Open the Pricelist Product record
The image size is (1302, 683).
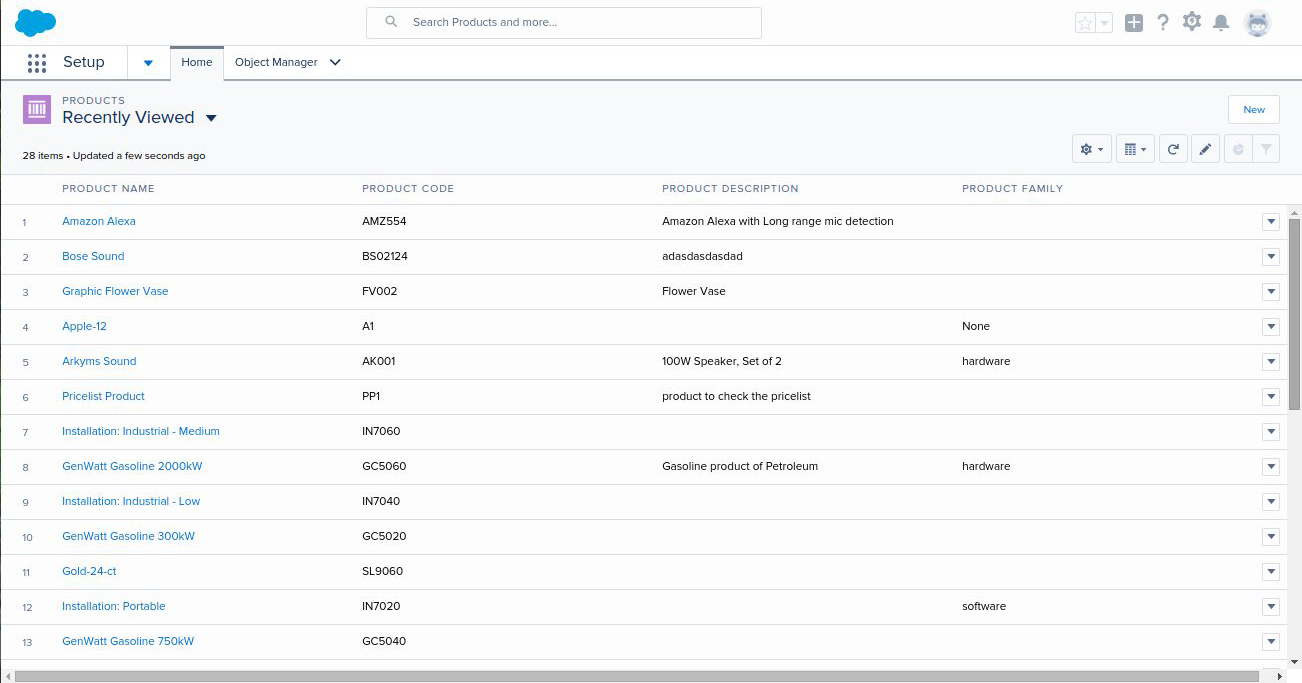[x=103, y=396]
